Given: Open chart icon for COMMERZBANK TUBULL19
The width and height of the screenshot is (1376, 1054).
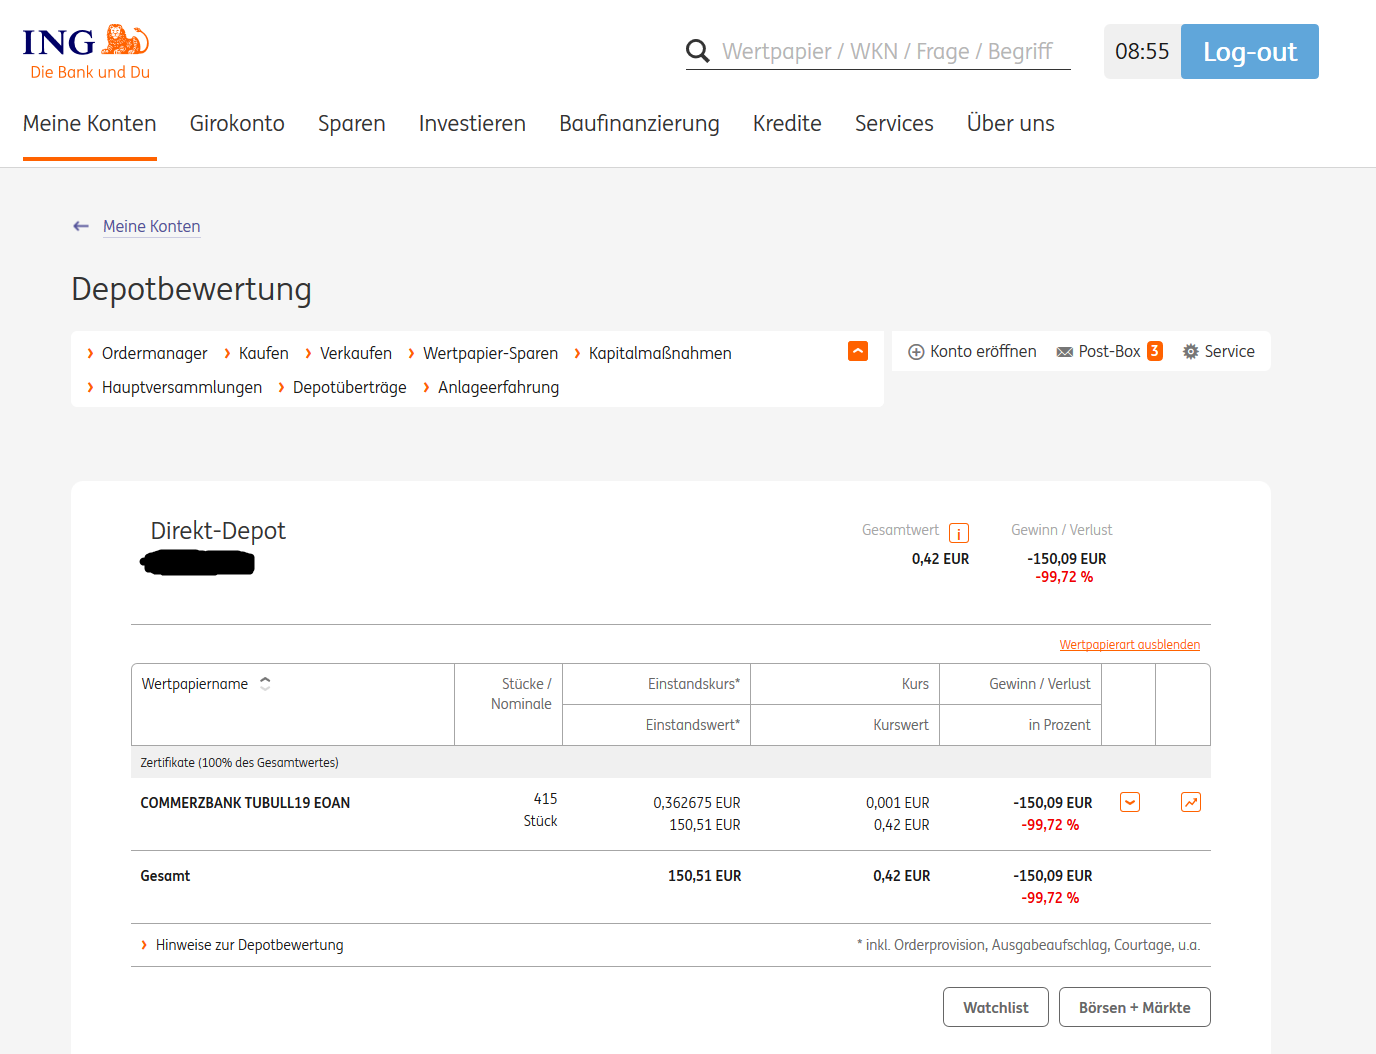Looking at the screenshot, I should pyautogui.click(x=1190, y=802).
